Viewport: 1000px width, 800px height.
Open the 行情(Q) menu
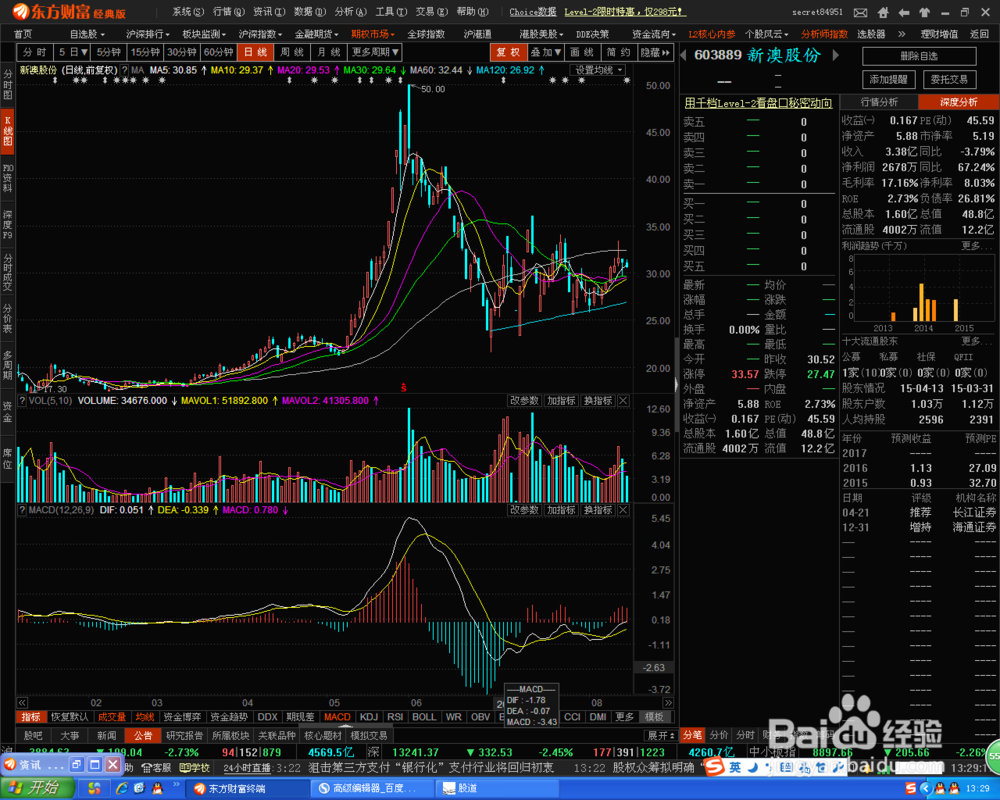pos(228,11)
